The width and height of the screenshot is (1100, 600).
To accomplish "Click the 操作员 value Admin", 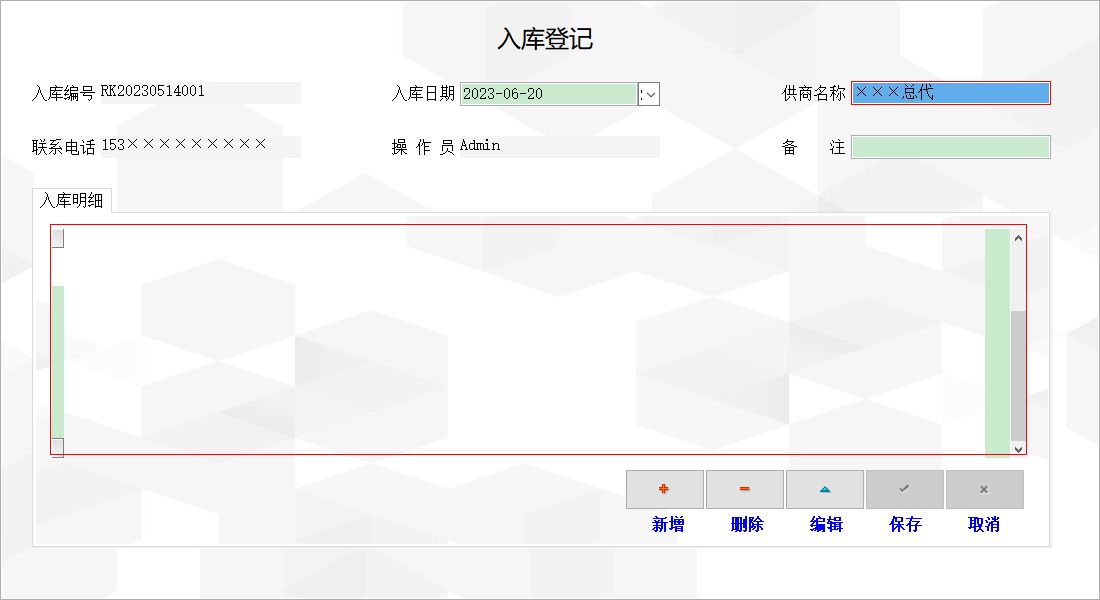I will point(480,146).
